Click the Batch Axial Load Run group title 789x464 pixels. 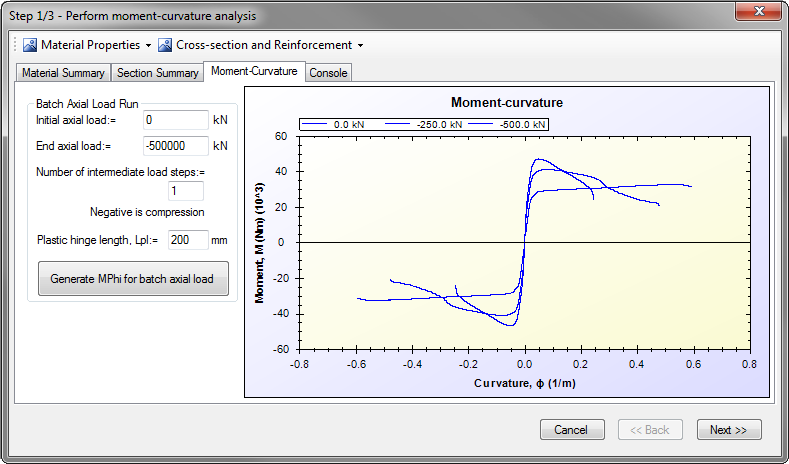[87, 104]
